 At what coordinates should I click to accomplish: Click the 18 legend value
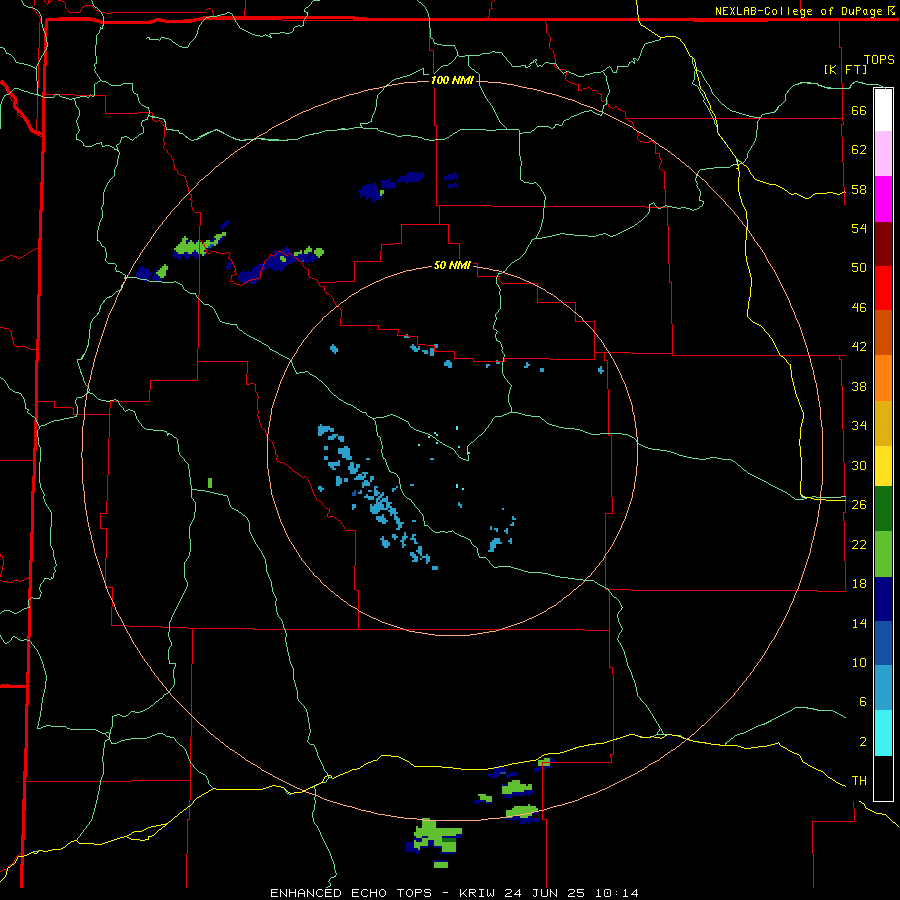[859, 583]
